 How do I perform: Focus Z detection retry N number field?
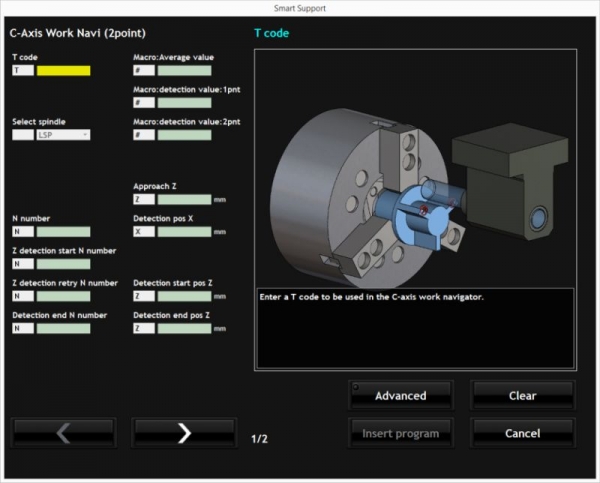pos(63,296)
